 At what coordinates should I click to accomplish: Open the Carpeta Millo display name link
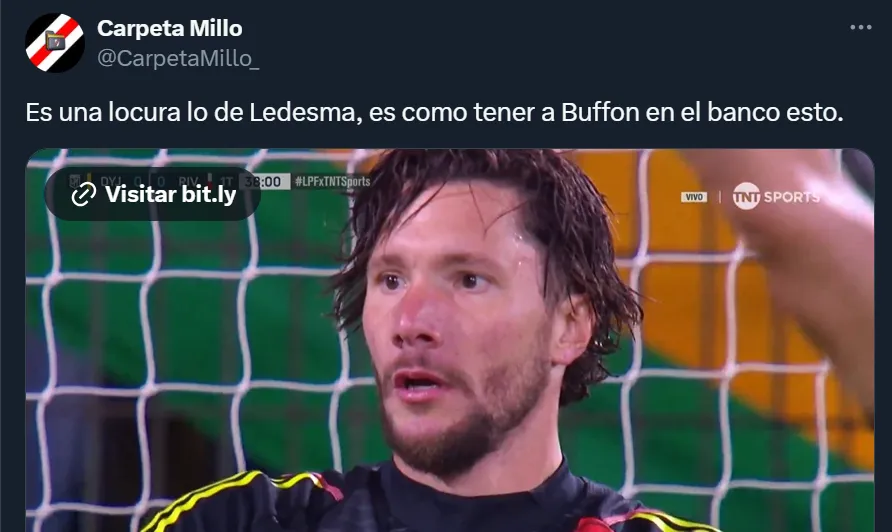[x=170, y=28]
